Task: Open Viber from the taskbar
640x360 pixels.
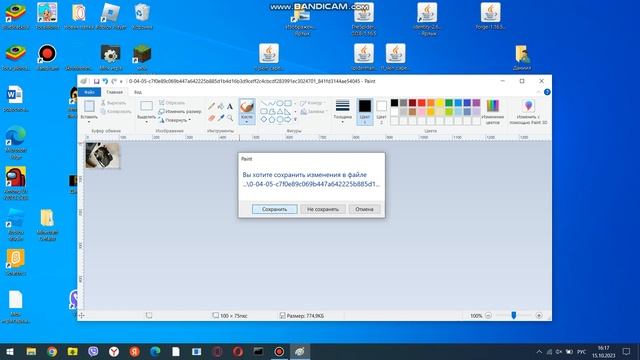Action: [x=93, y=351]
